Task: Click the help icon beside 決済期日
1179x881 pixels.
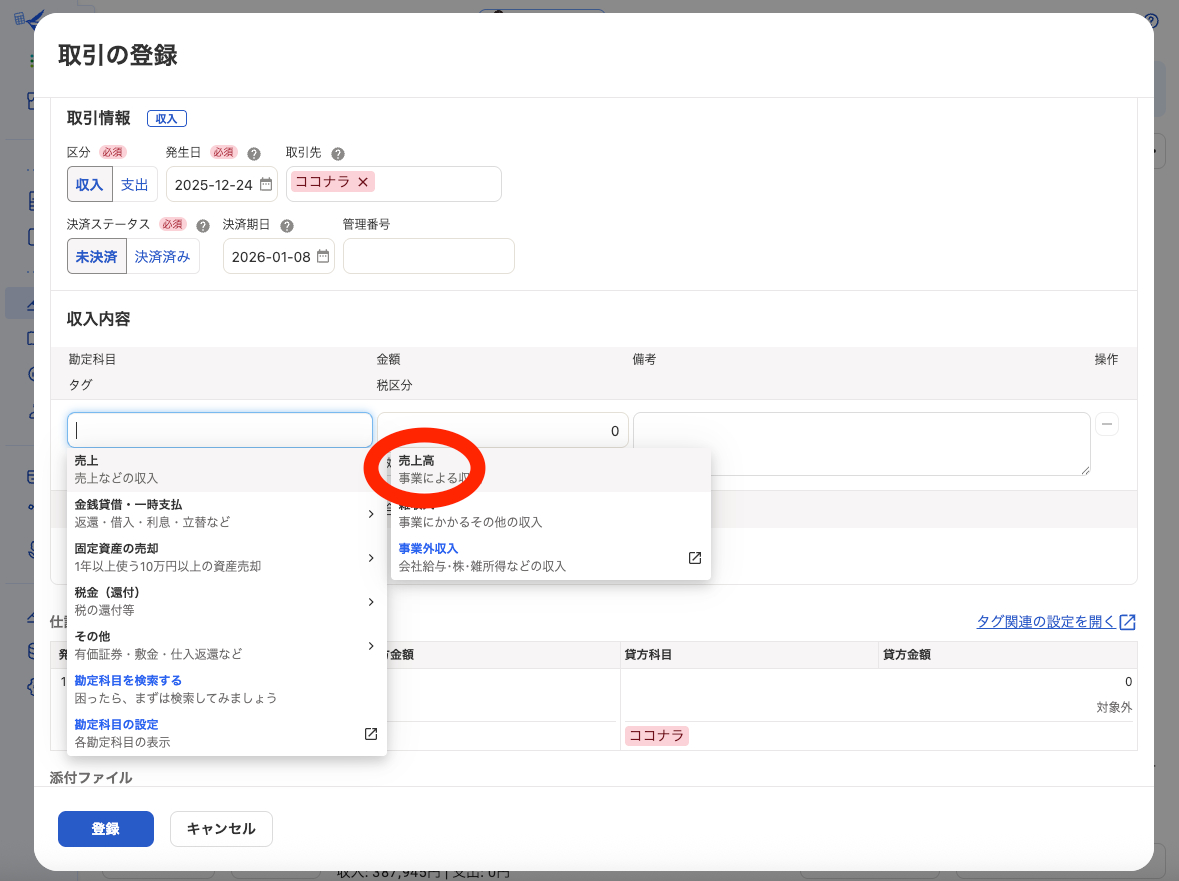Action: 287,226
